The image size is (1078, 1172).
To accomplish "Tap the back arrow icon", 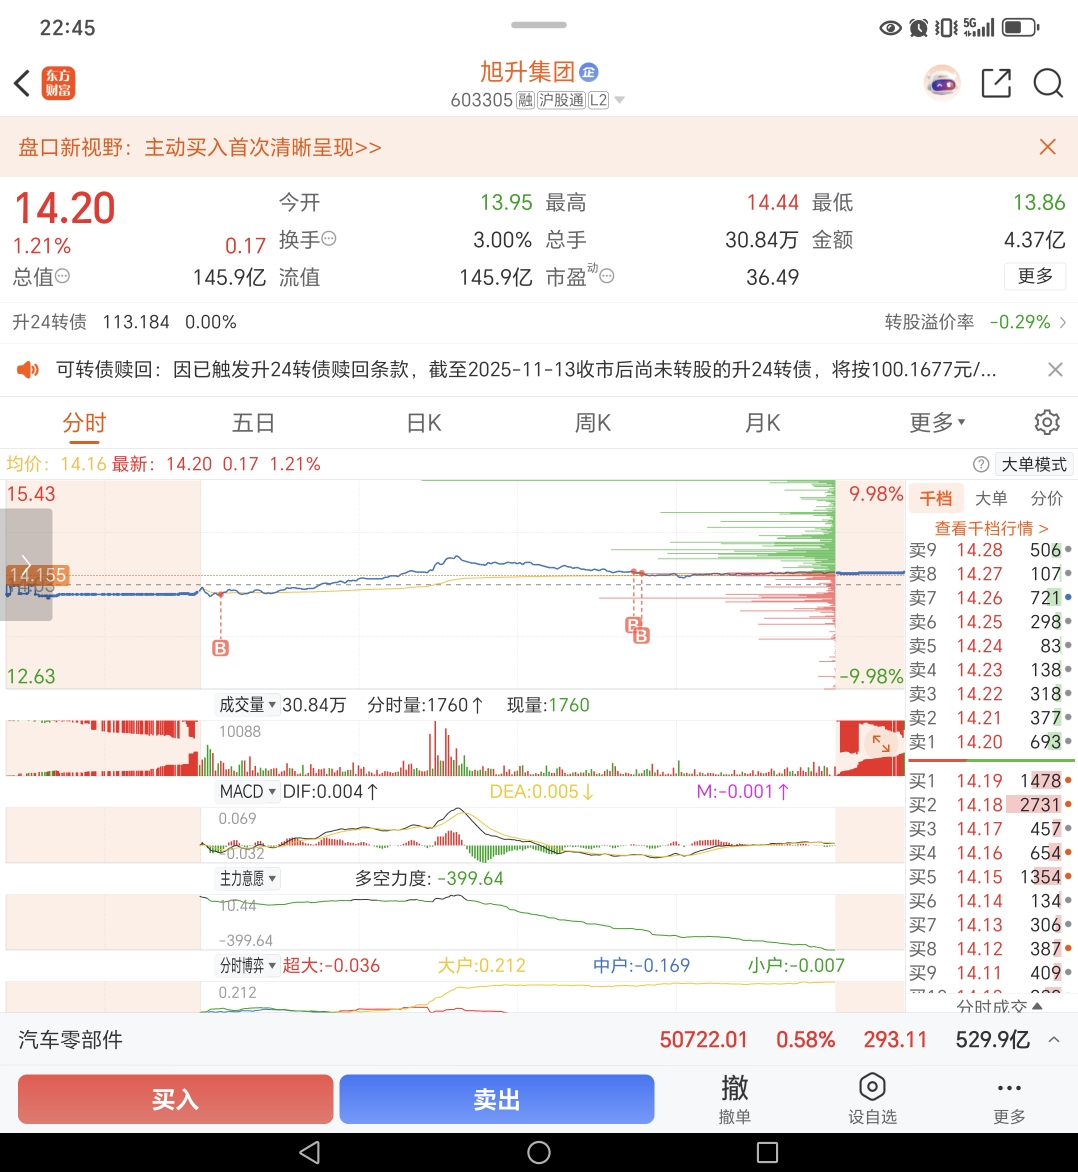I will tap(22, 83).
